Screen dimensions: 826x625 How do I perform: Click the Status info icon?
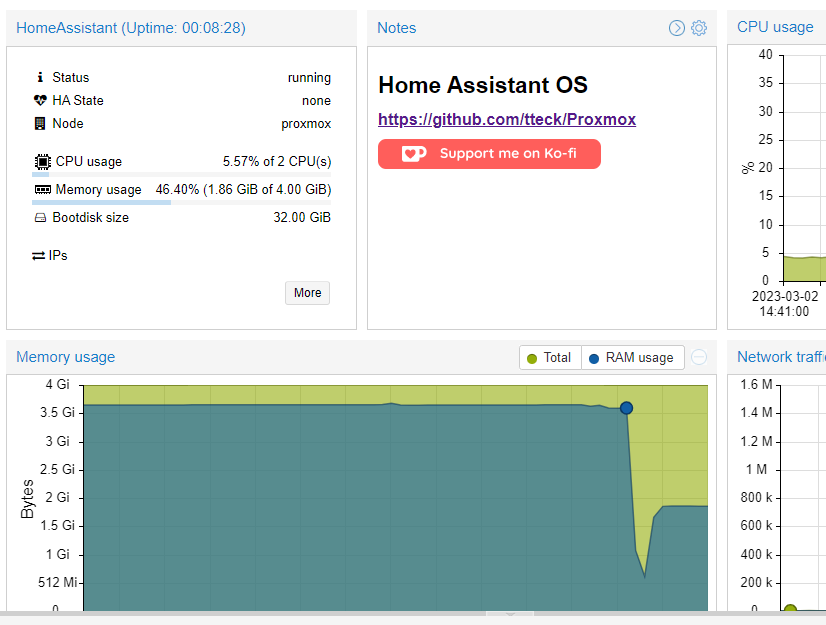point(40,77)
